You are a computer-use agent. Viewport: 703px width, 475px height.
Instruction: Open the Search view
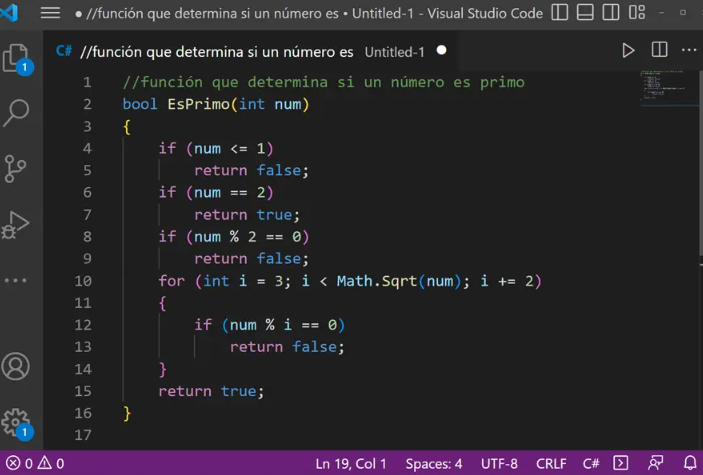click(16, 113)
